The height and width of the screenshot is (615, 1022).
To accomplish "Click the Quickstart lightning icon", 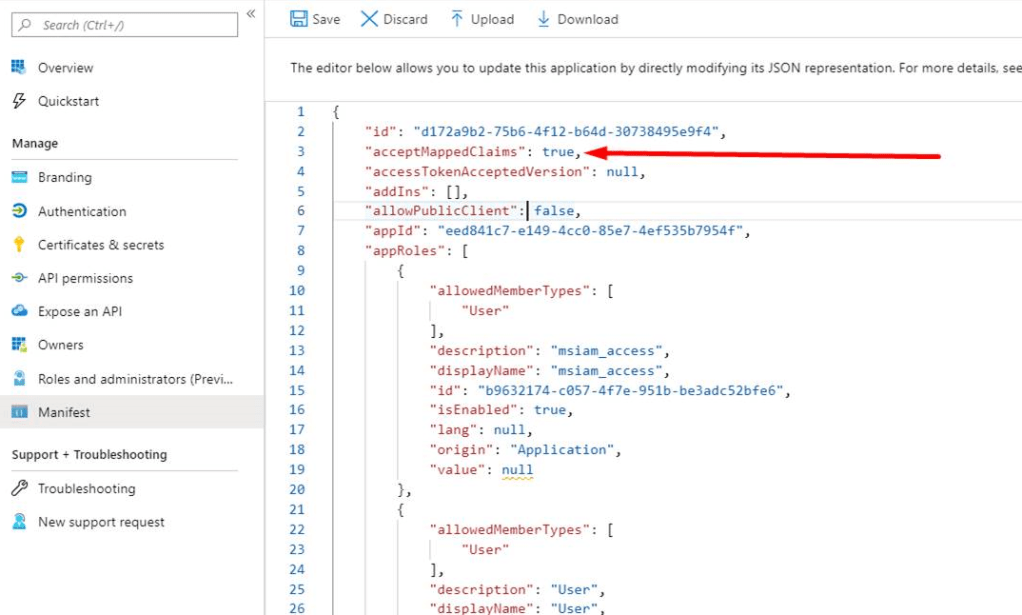I will (x=18, y=101).
